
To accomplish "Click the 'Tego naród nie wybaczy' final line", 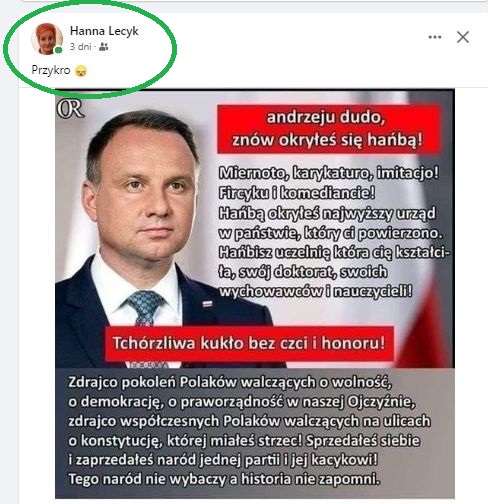I will [x=224, y=479].
